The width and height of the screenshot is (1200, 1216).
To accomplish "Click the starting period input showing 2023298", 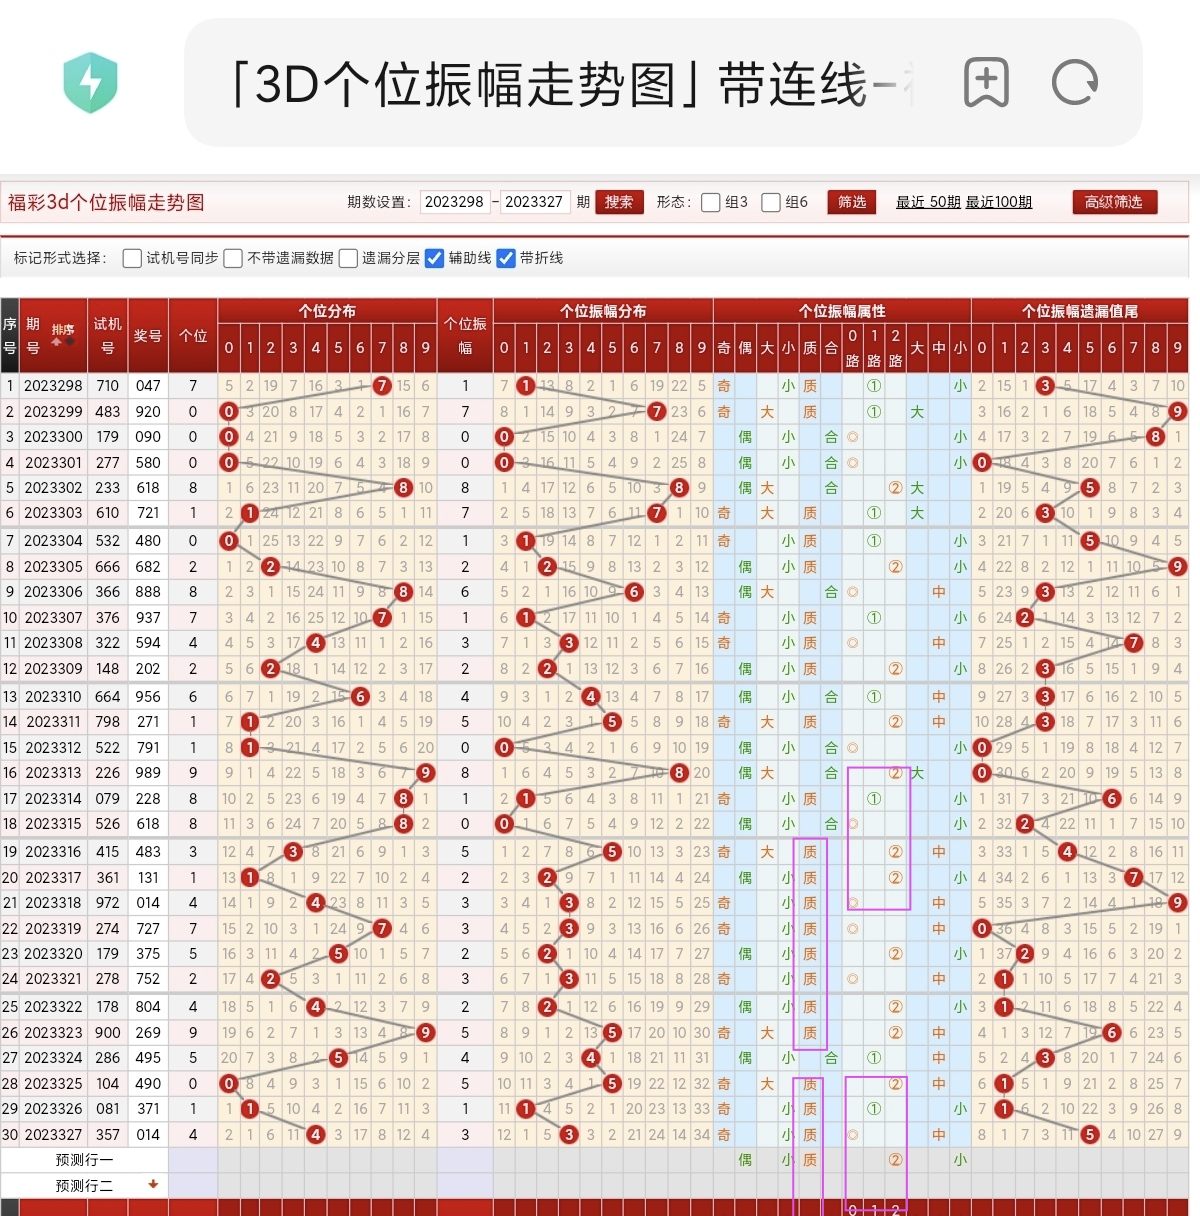I will tap(453, 201).
